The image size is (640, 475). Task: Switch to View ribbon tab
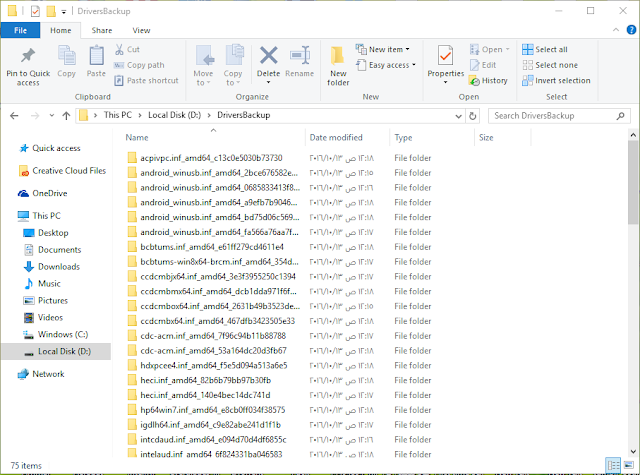141,30
